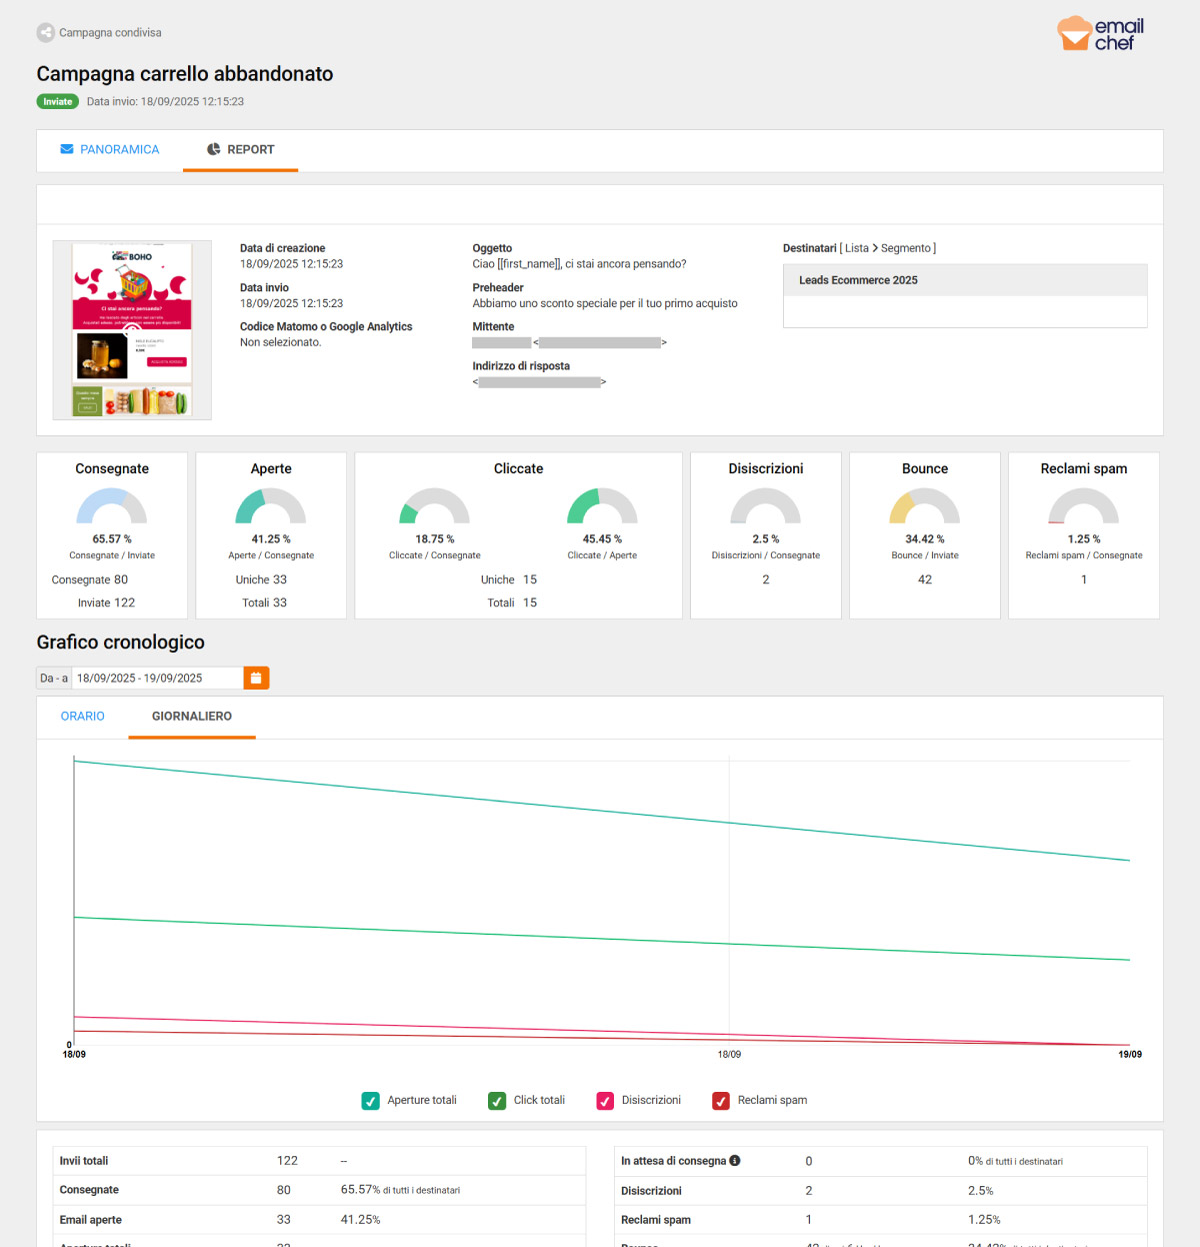Click the Bounce gauge chart
Image resolution: width=1200 pixels, height=1247 pixels.
(925, 506)
